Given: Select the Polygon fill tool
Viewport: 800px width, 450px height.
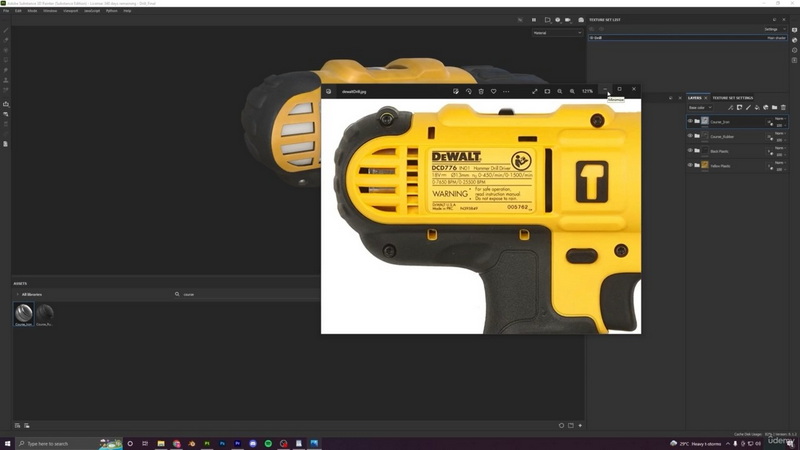Looking at the screenshot, I should tap(6, 60).
